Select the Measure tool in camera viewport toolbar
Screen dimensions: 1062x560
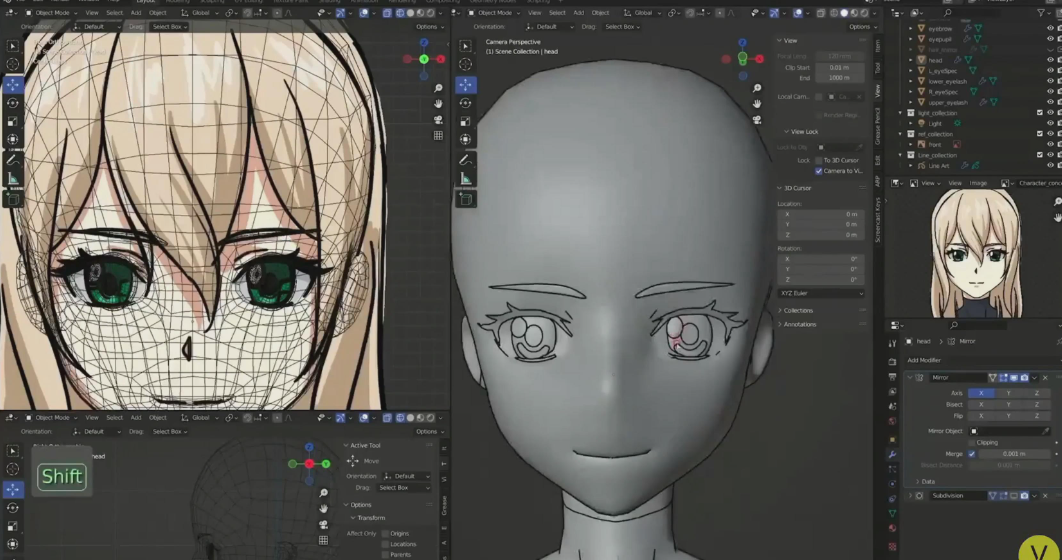(x=465, y=179)
